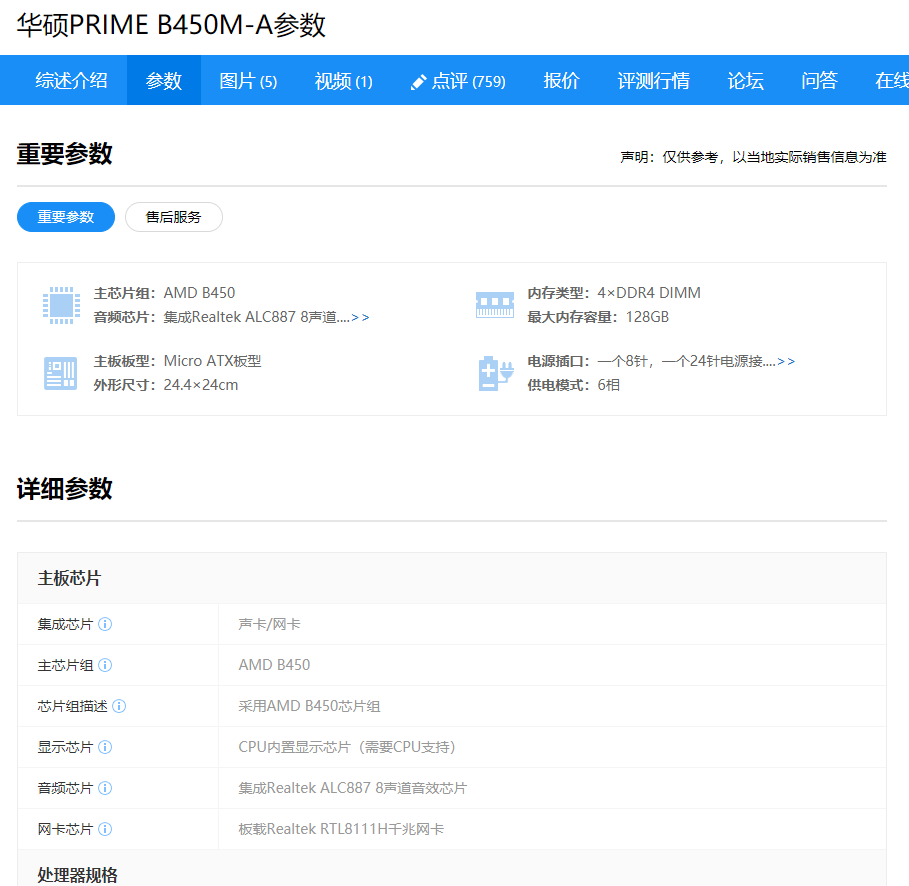Select the 参数 tab
This screenshot has height=886, width=909.
[163, 81]
